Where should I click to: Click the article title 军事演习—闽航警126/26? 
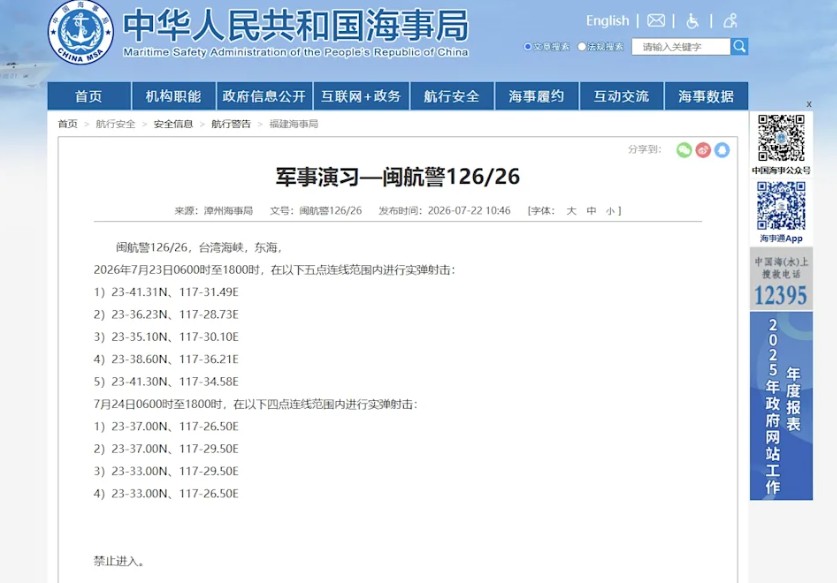point(398,177)
